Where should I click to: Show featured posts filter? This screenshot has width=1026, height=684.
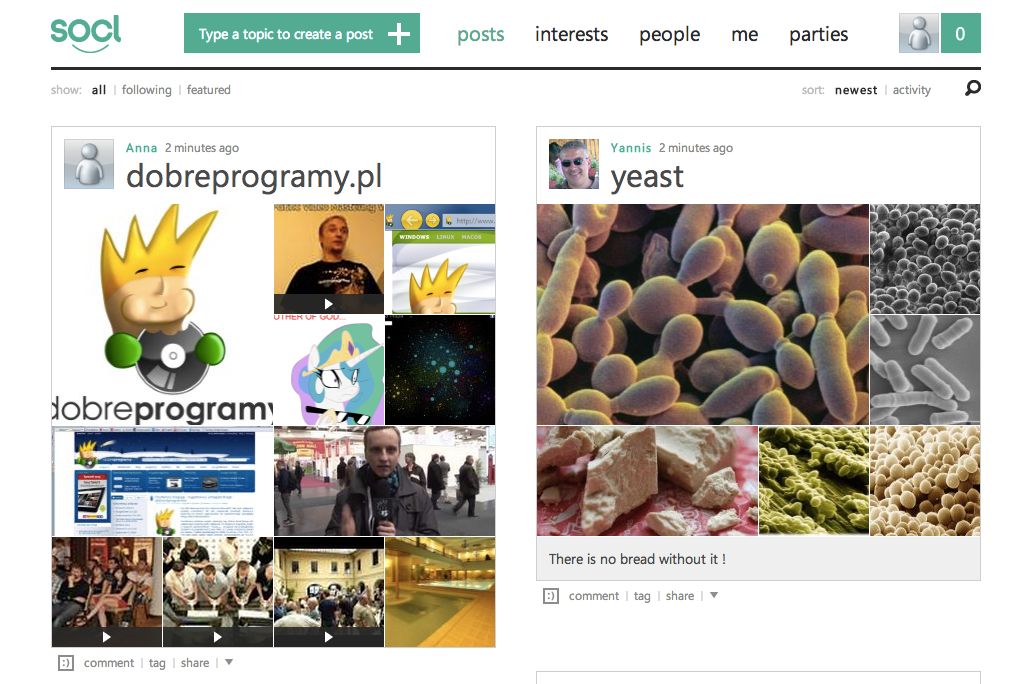(209, 90)
